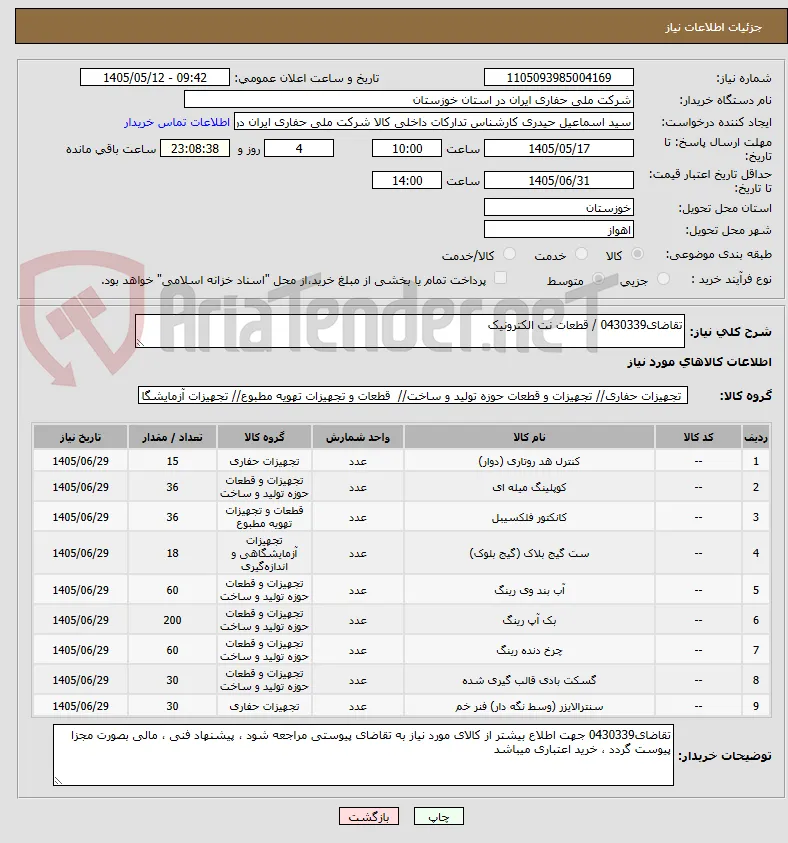
Task: Click item name آب بند وی رینگ
Action: [x=529, y=590]
